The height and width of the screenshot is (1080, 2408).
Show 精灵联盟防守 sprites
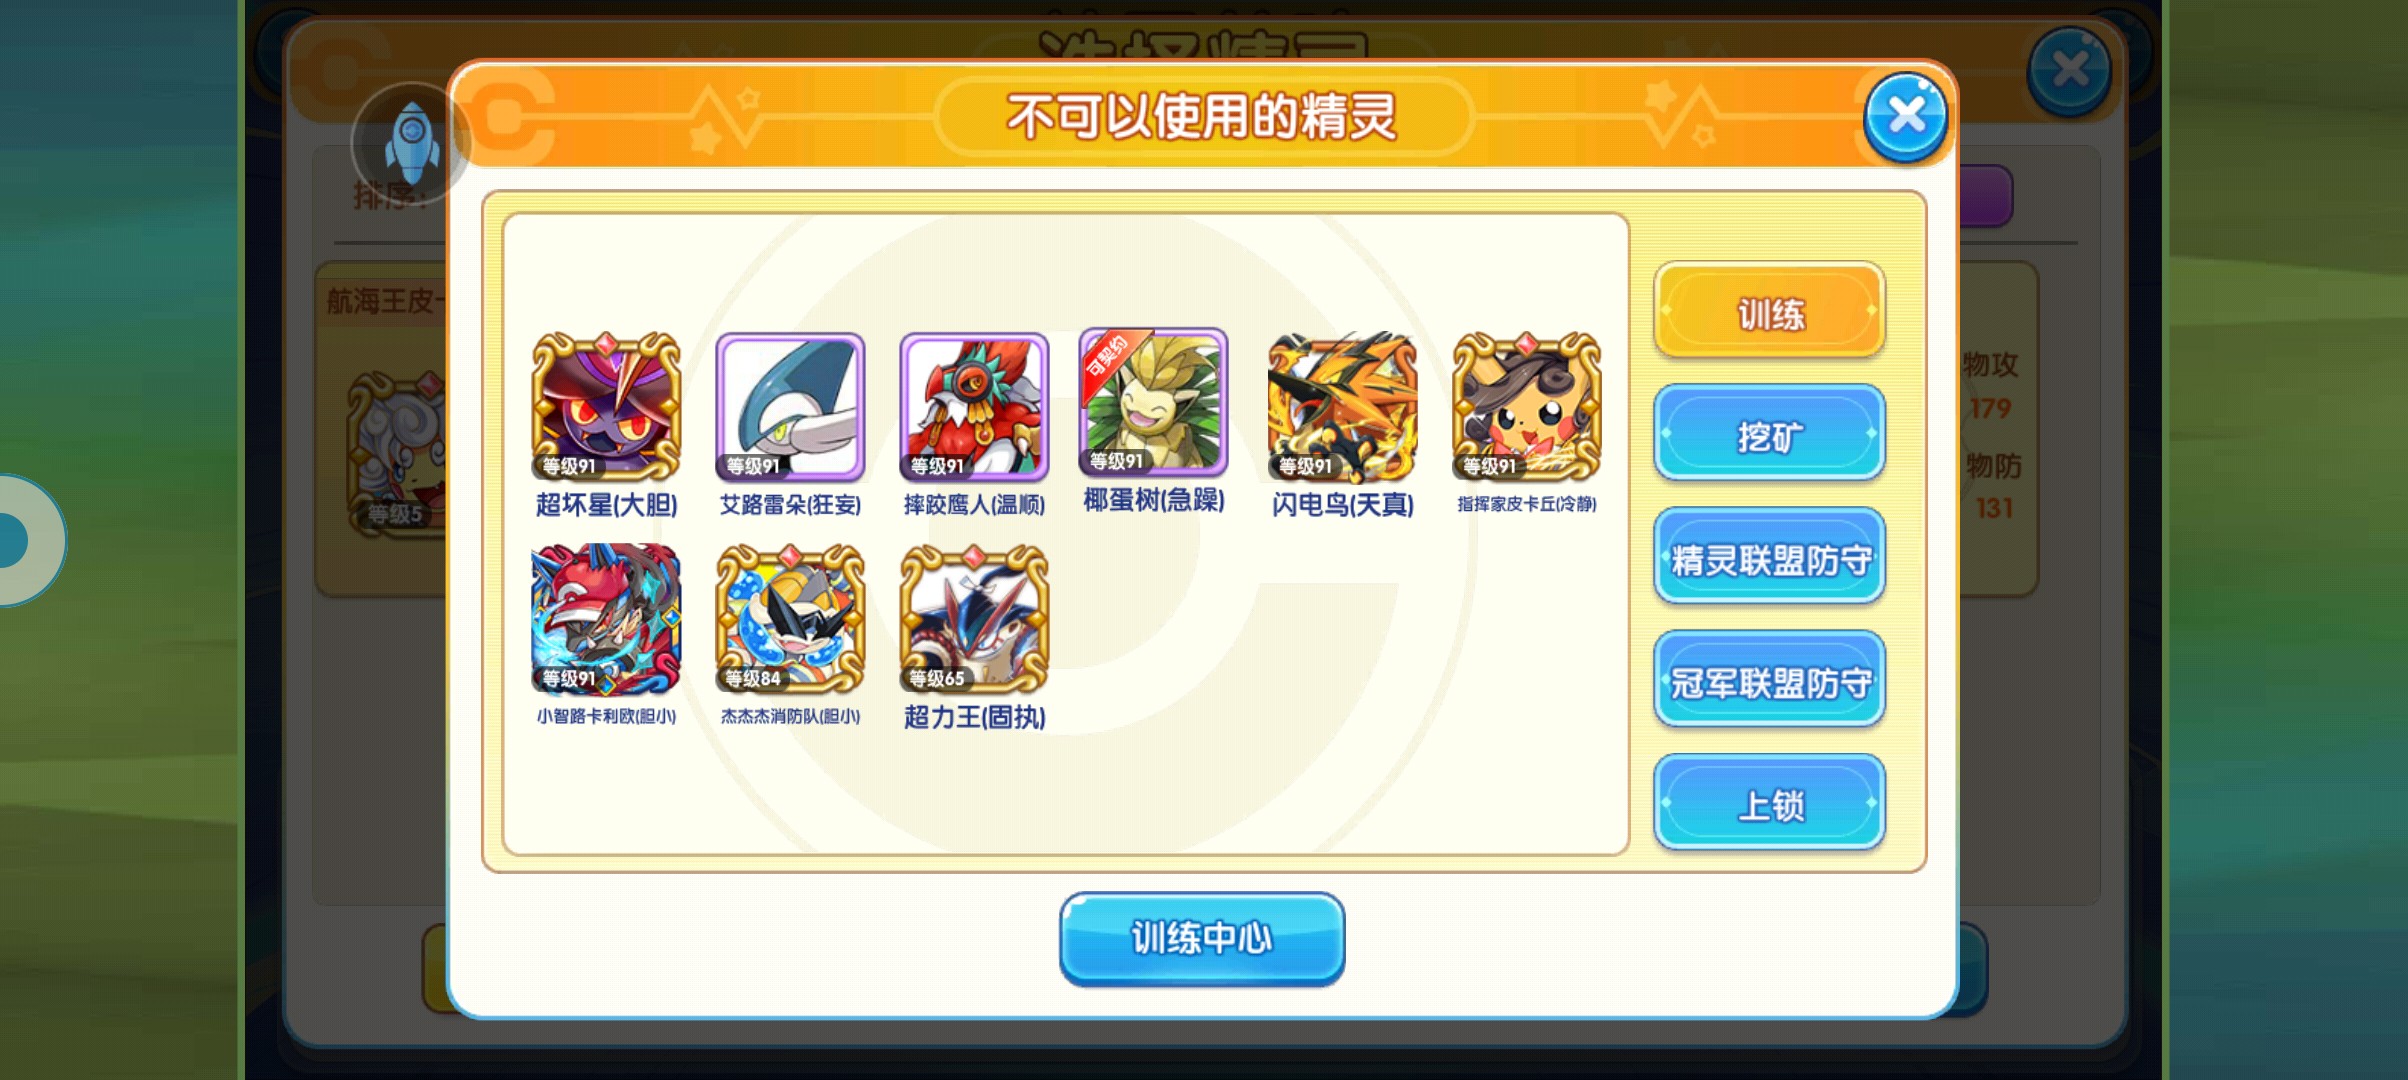1769,557
